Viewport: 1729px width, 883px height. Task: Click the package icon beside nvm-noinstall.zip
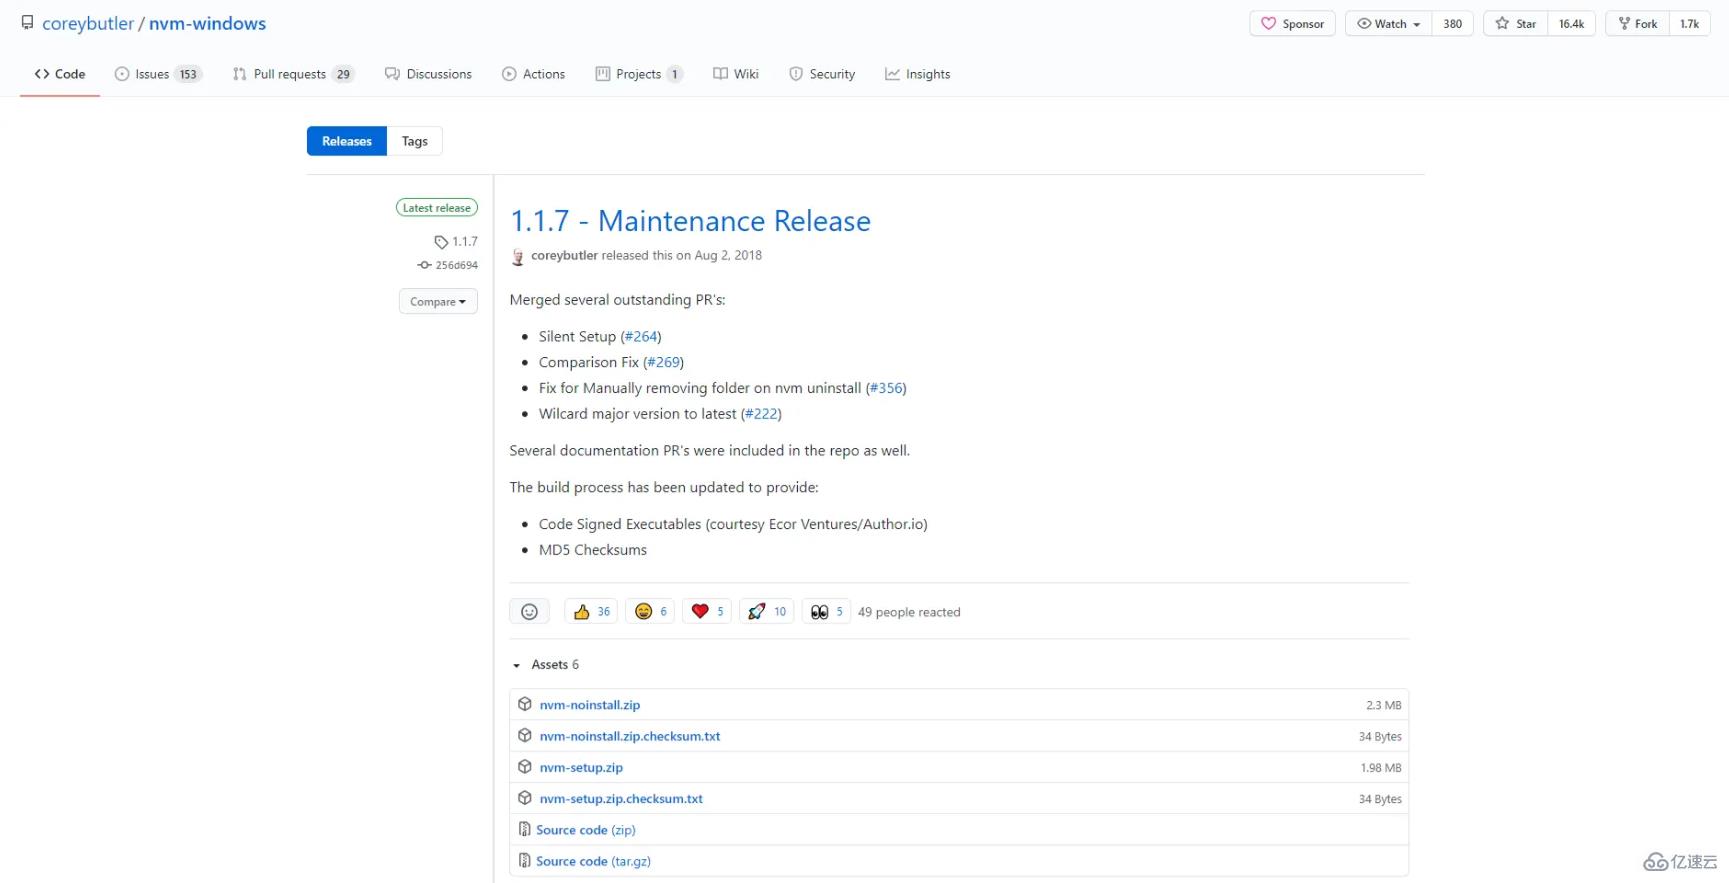[x=525, y=704]
